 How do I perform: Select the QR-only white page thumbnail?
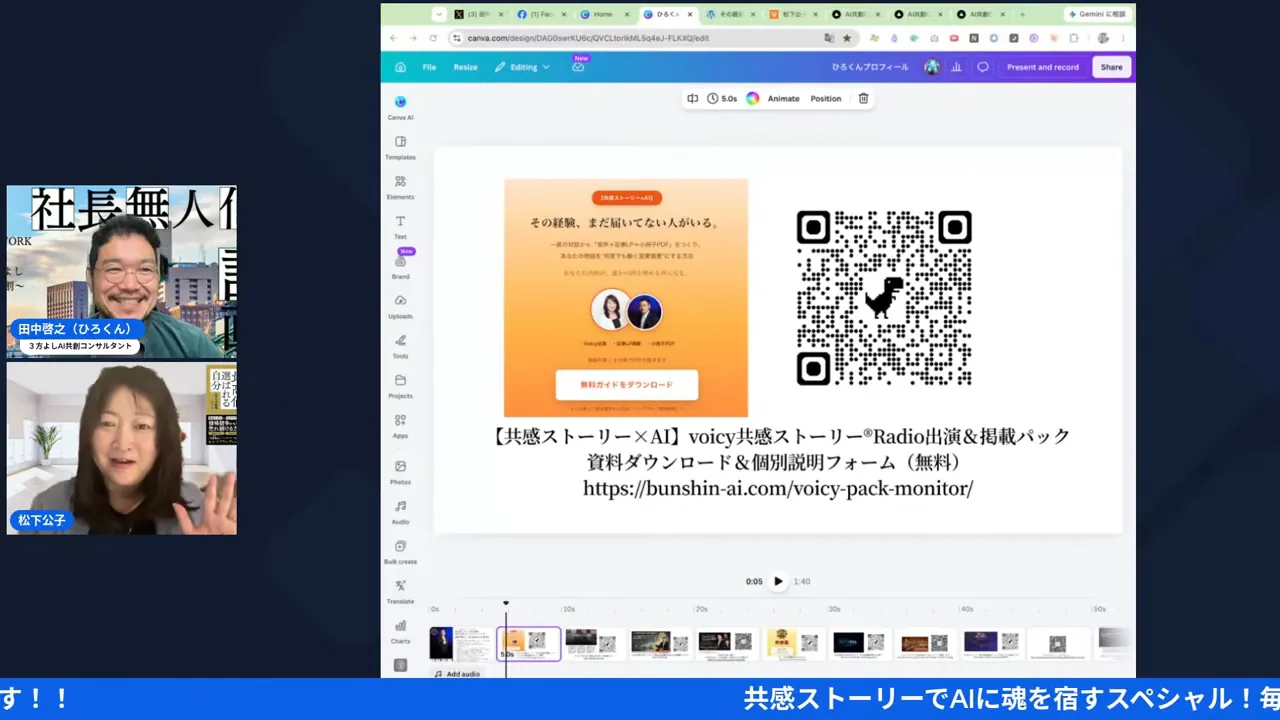pos(1058,643)
